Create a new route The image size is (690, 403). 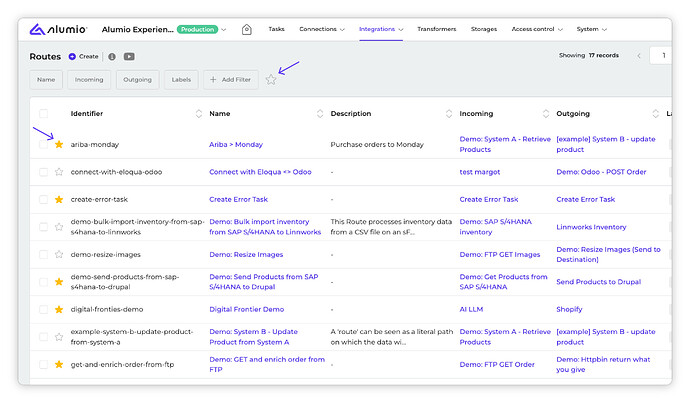pyautogui.click(x=84, y=56)
